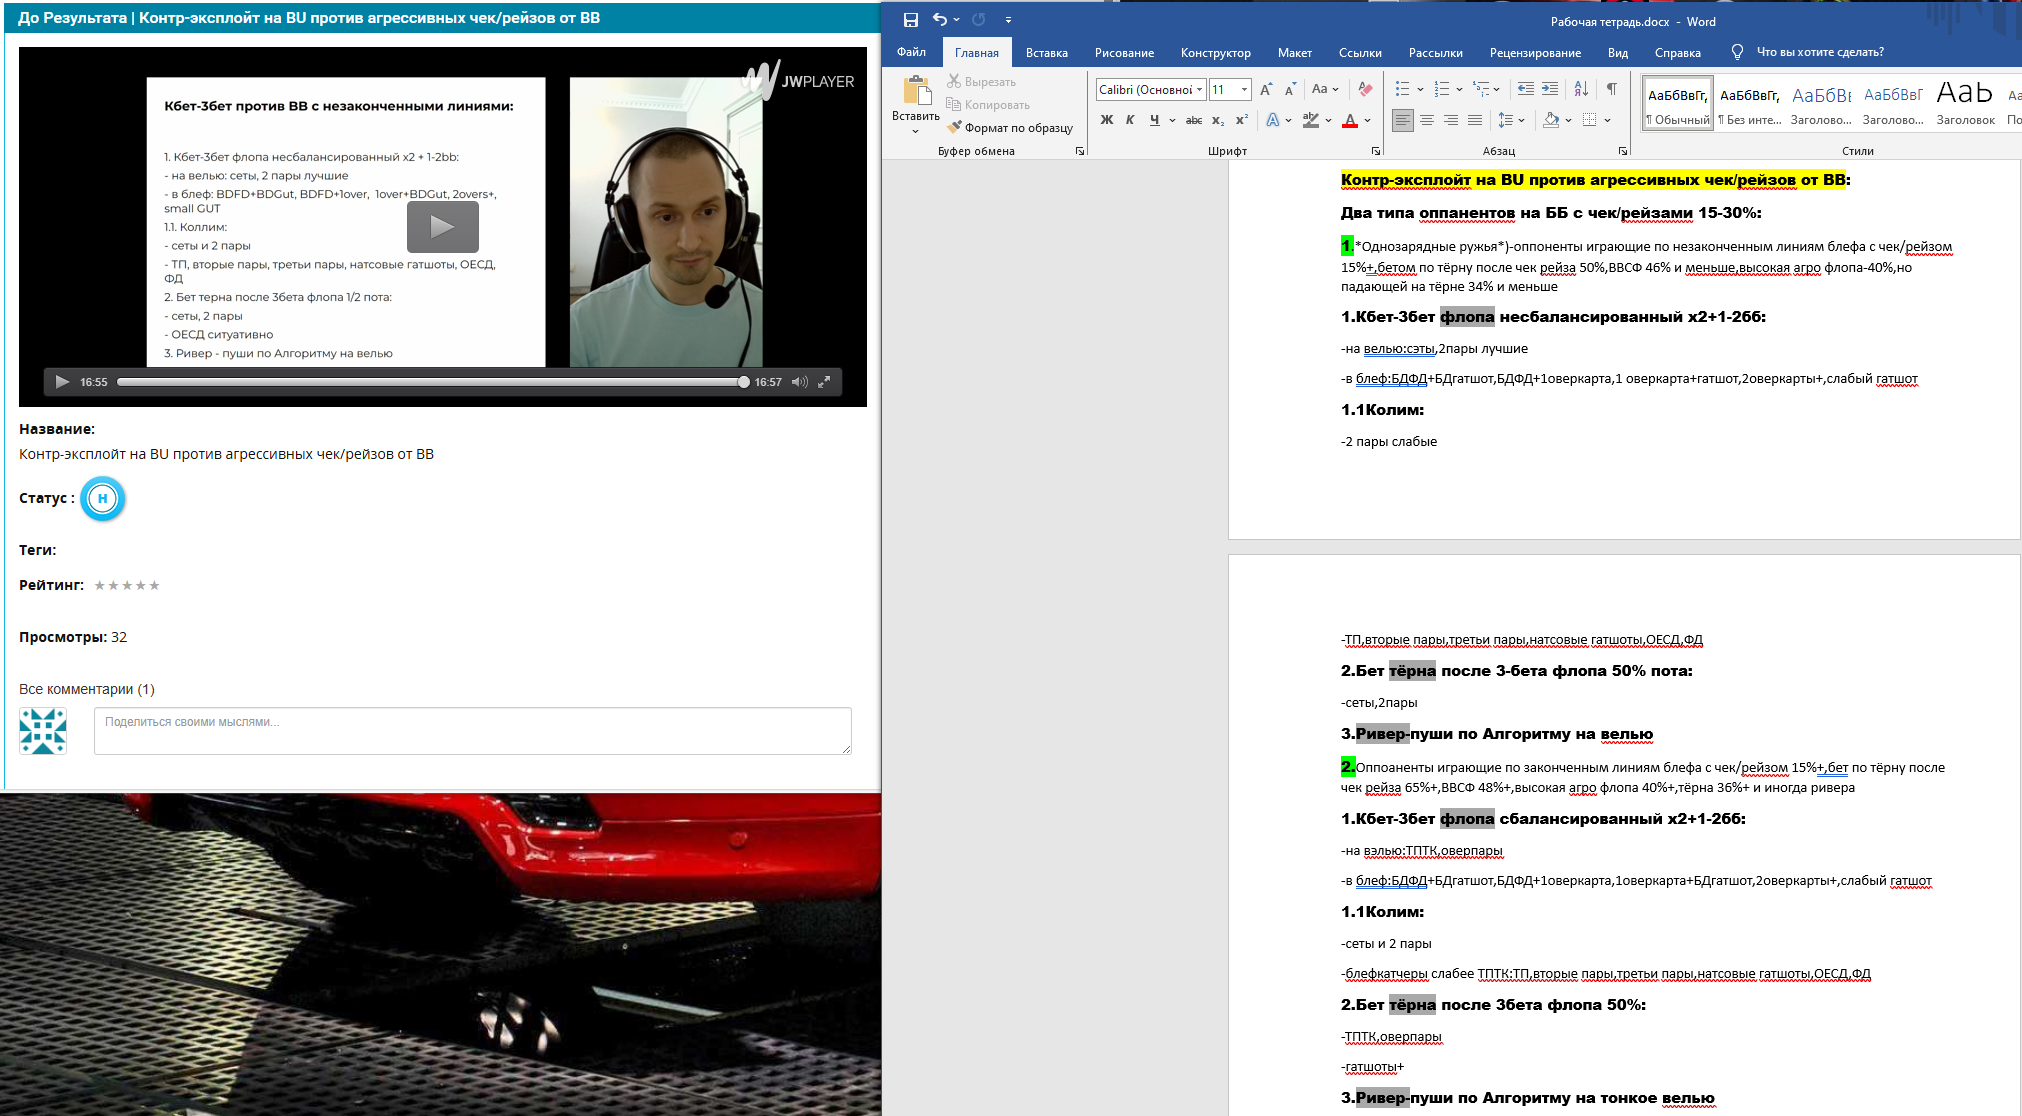The image size is (2022, 1116).
Task: Toggle italic К formatting
Action: (x=1130, y=120)
